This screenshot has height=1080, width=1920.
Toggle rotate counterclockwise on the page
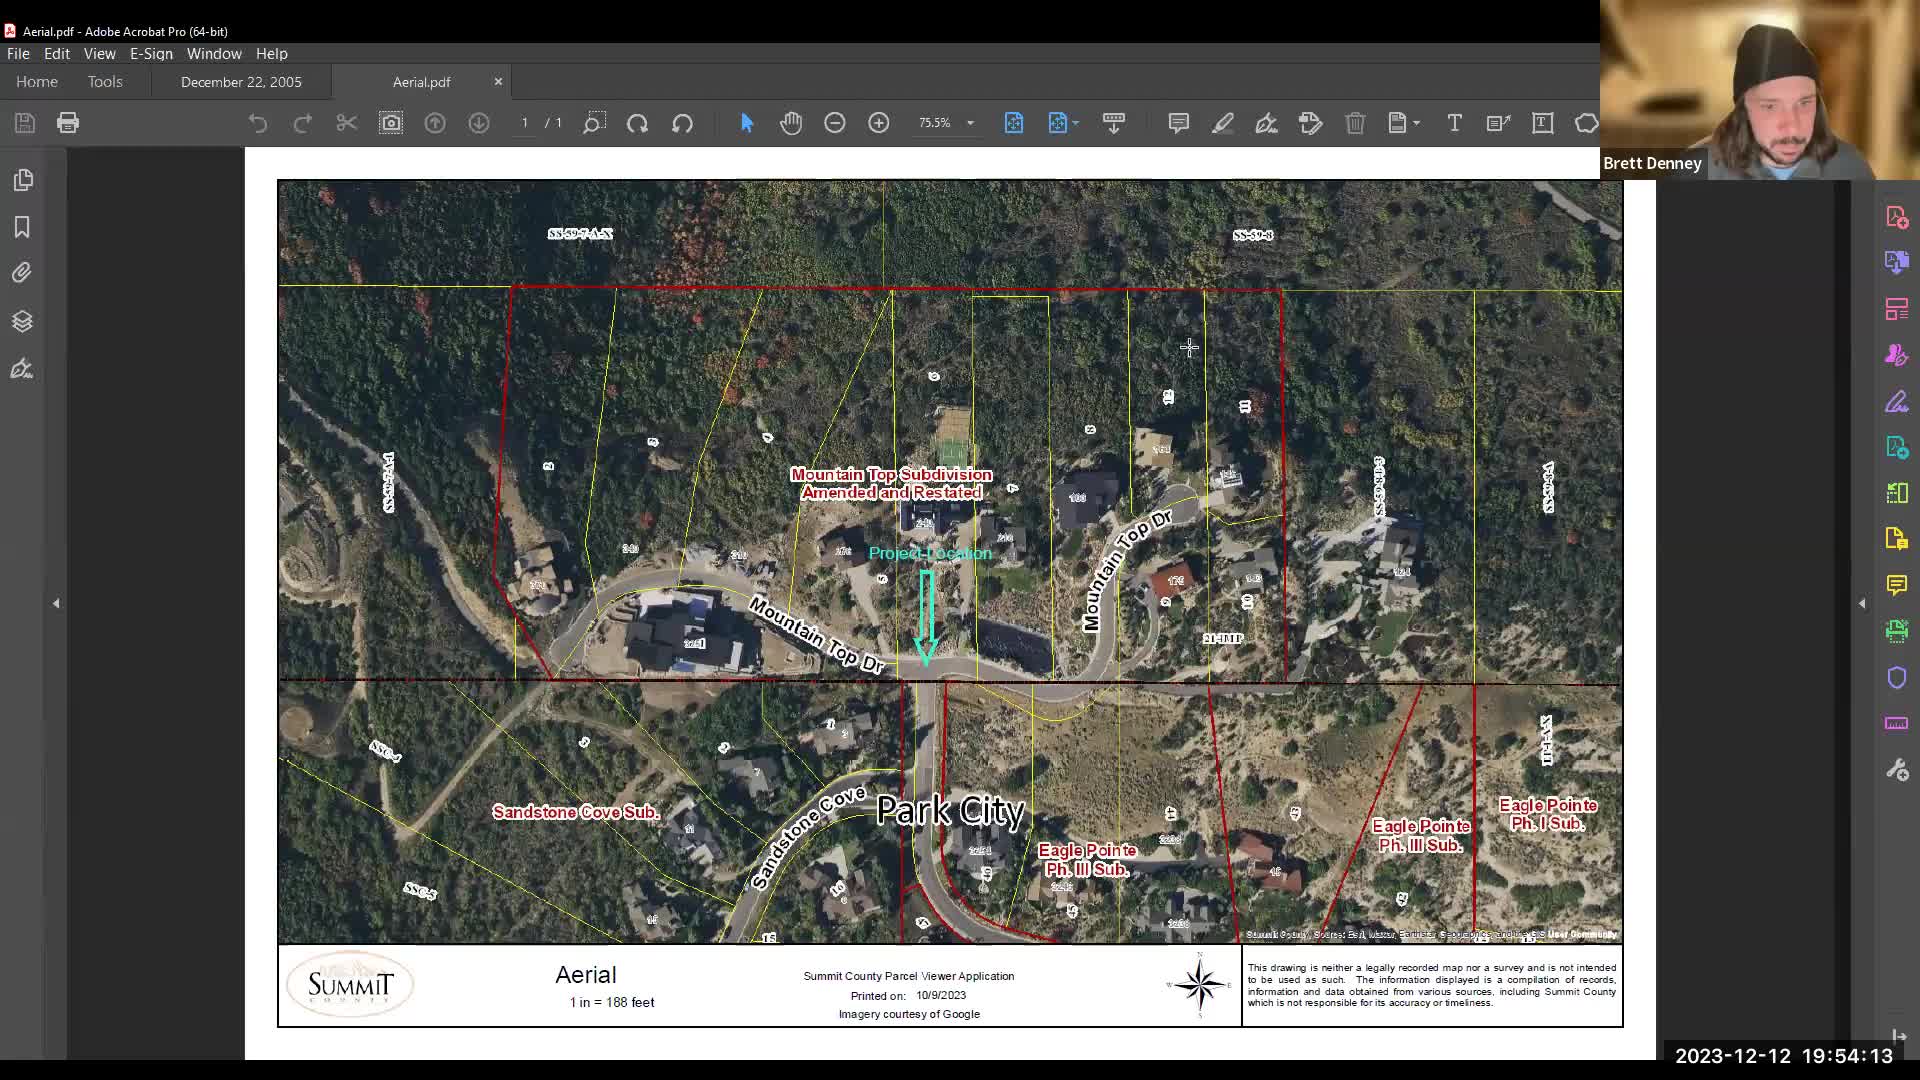(x=683, y=123)
